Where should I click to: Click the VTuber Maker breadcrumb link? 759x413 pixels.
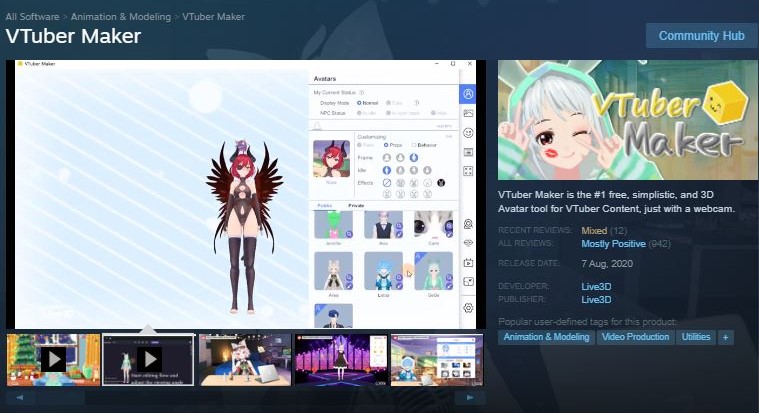[x=213, y=16]
